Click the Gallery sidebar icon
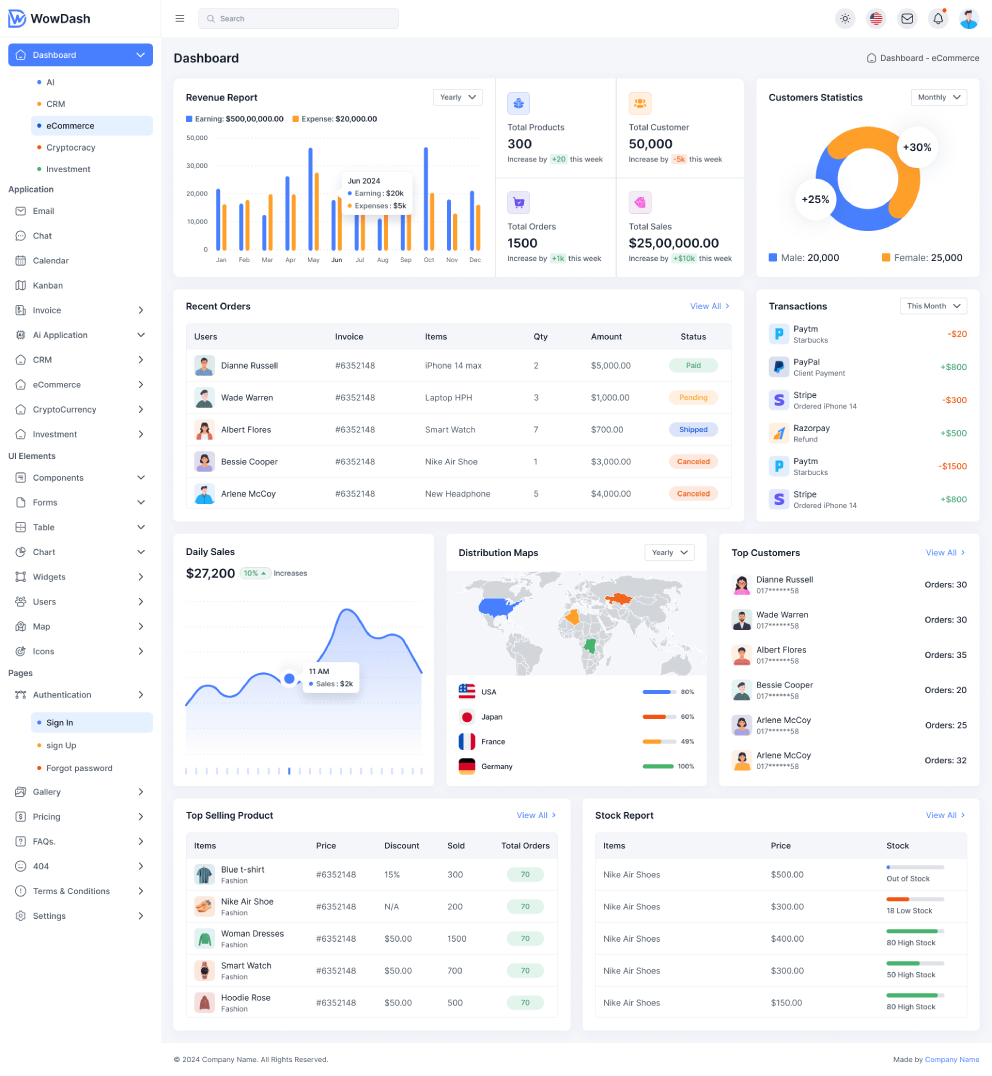Viewport: 992px width, 1076px height. tap(21, 792)
